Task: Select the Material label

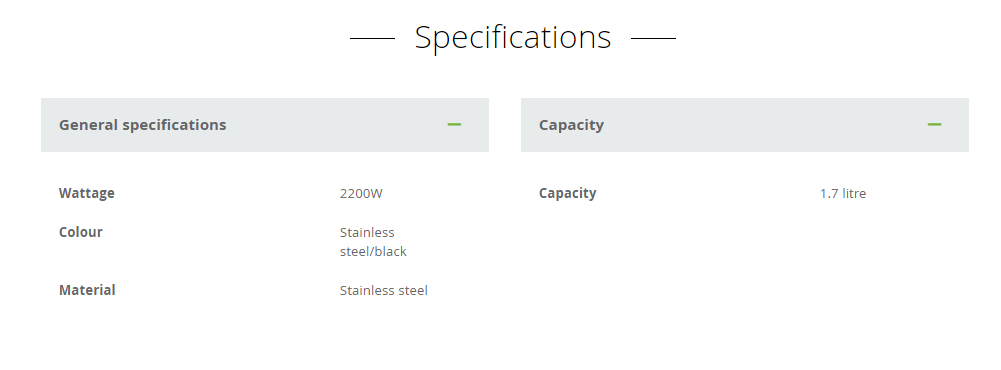Action: [x=87, y=290]
